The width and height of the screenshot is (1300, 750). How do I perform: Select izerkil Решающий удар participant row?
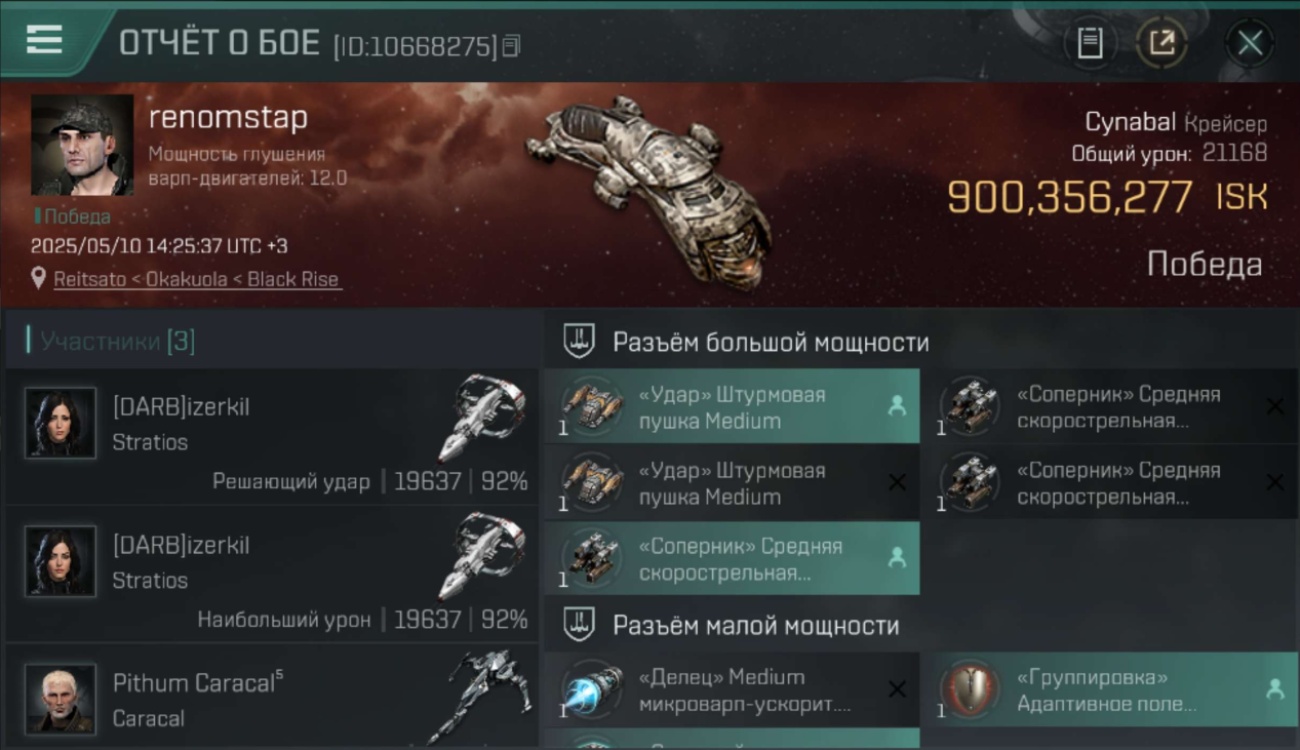[271, 436]
